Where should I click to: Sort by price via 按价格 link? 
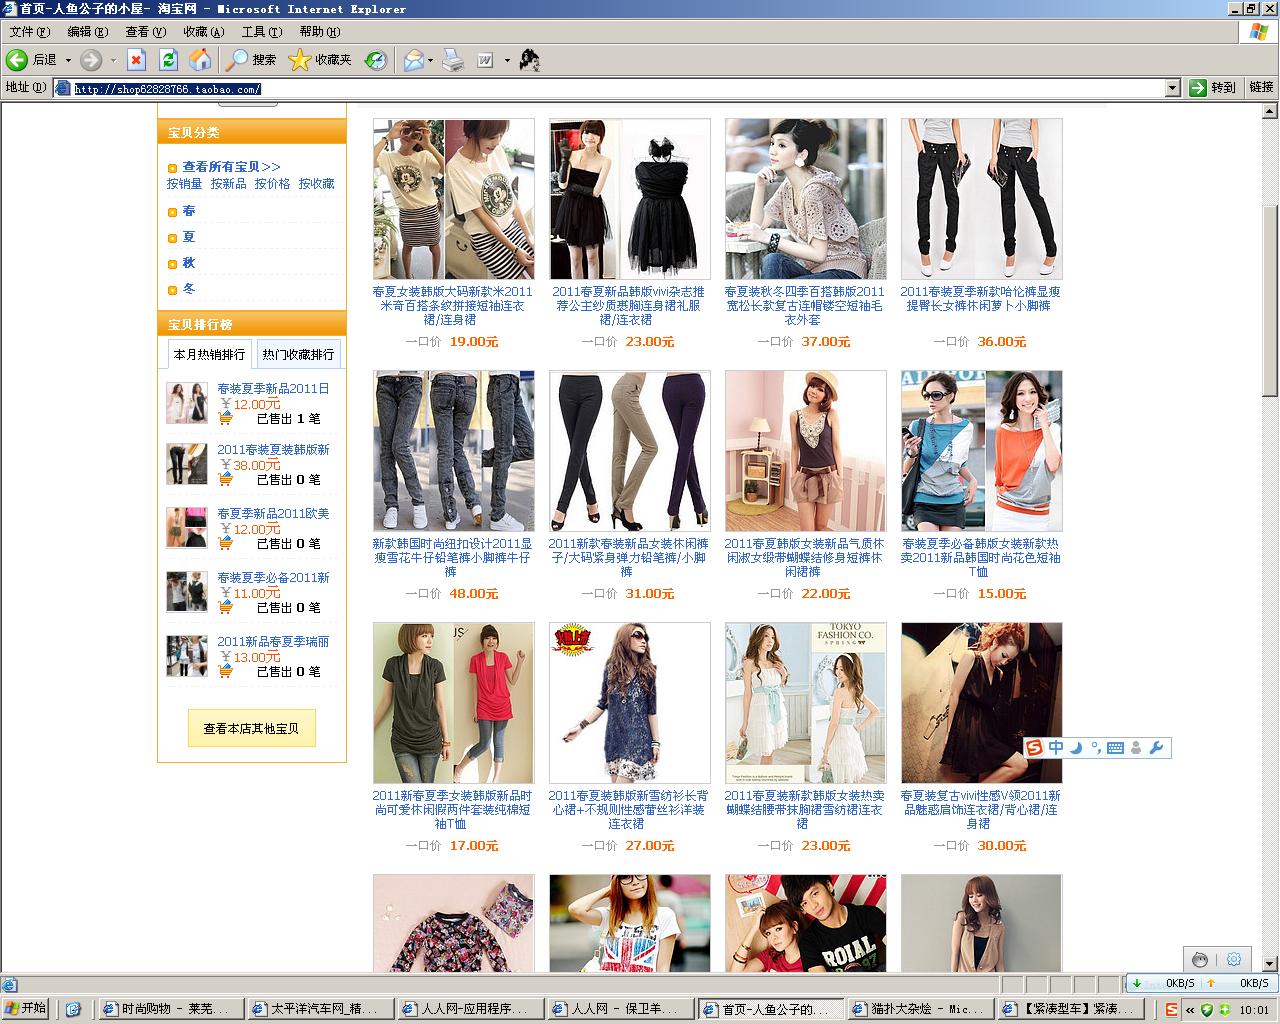(x=272, y=184)
